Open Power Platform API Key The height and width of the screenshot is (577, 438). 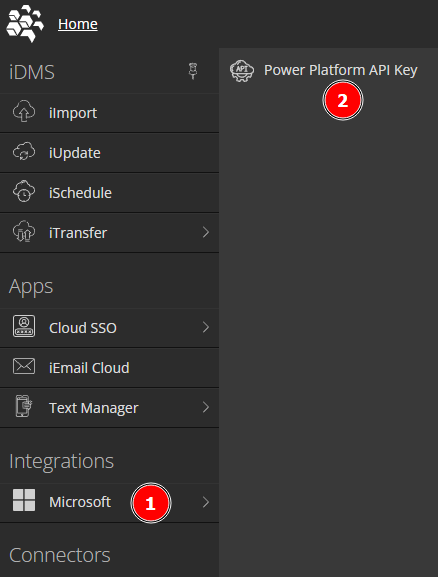click(x=341, y=70)
